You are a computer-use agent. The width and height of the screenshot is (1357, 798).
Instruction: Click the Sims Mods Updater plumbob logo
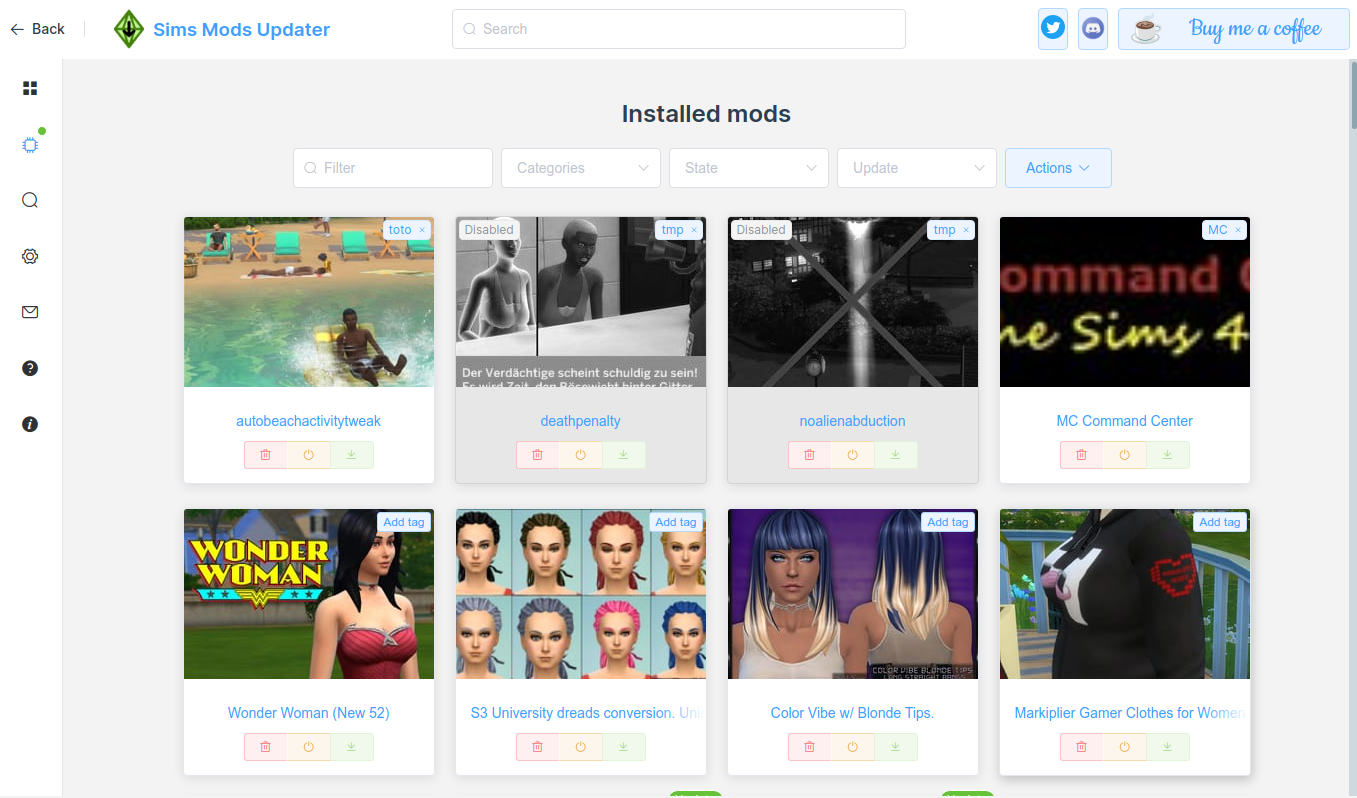[129, 29]
